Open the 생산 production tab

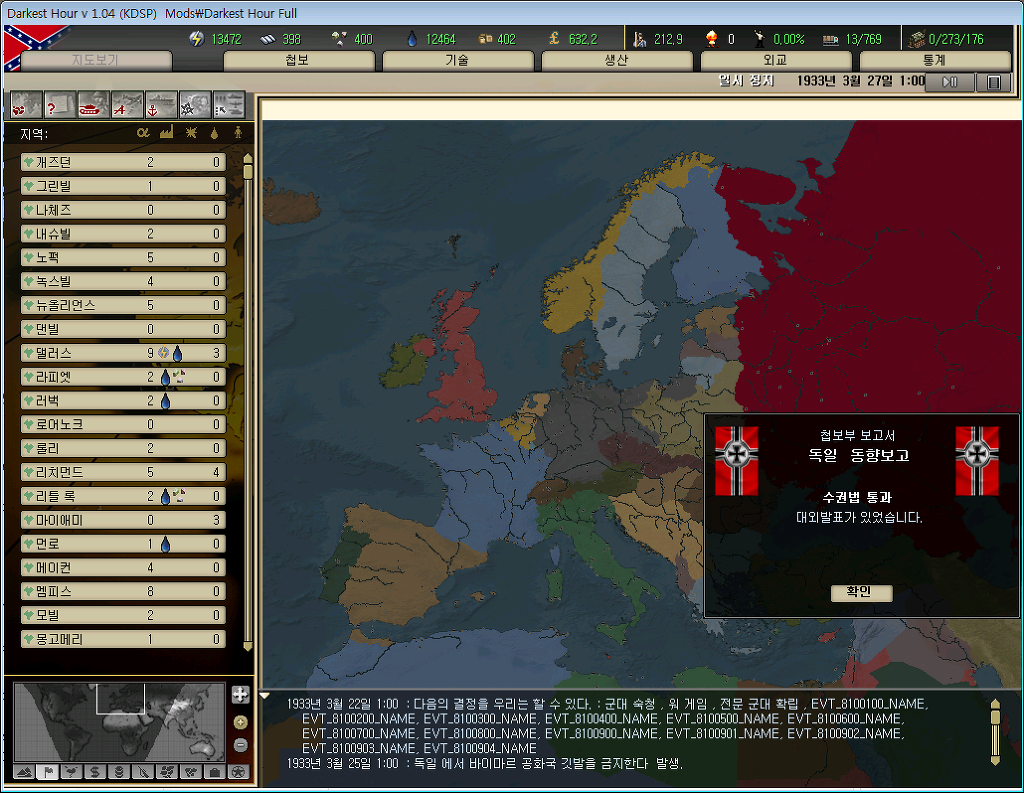617,61
